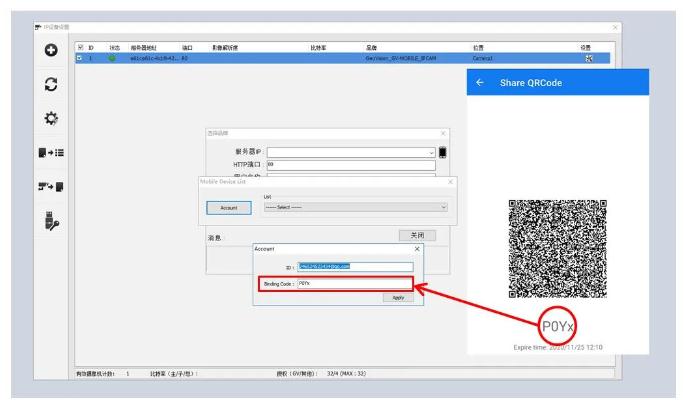Click the settings icon in camera row
This screenshot has width=684, height=413.
pyautogui.click(x=589, y=58)
